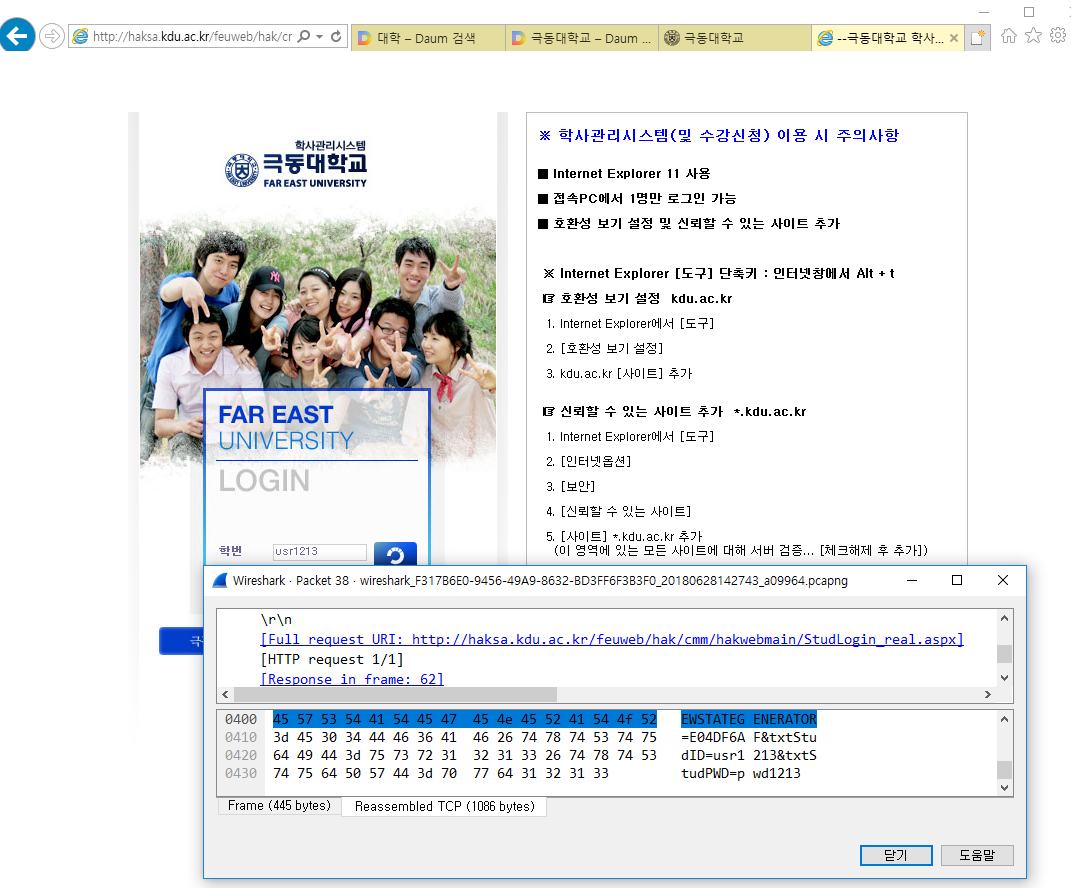
Task: Switch to the '극동대학교 – Daum' tab
Action: click(x=582, y=38)
